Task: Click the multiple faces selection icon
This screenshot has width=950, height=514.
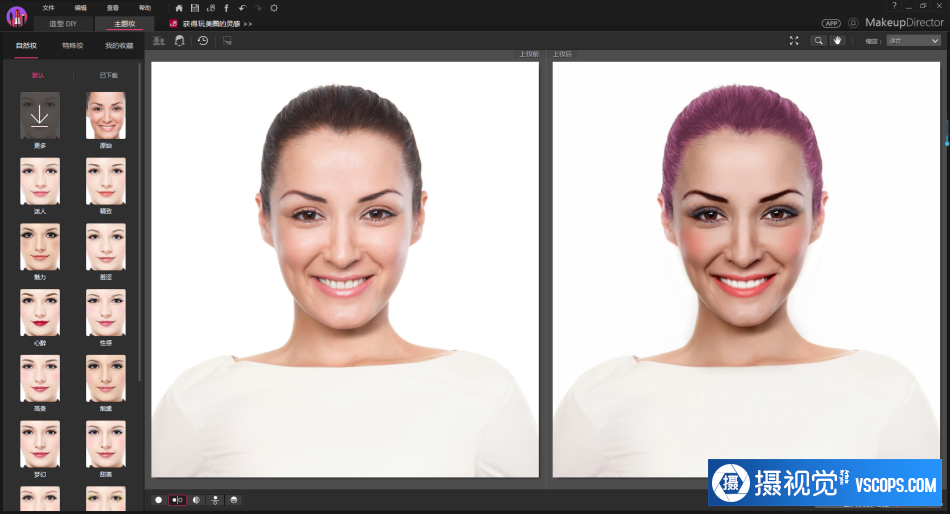Action: (159, 41)
